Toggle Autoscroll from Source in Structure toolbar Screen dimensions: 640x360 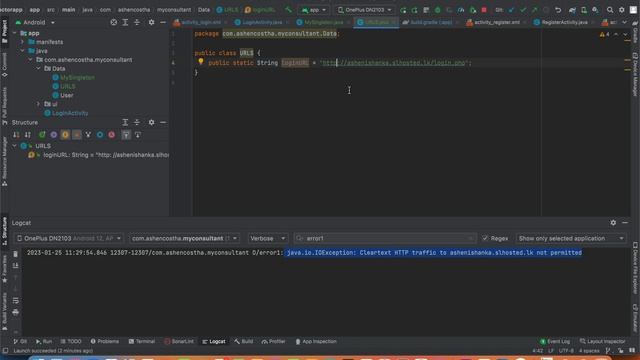click(x=138, y=135)
